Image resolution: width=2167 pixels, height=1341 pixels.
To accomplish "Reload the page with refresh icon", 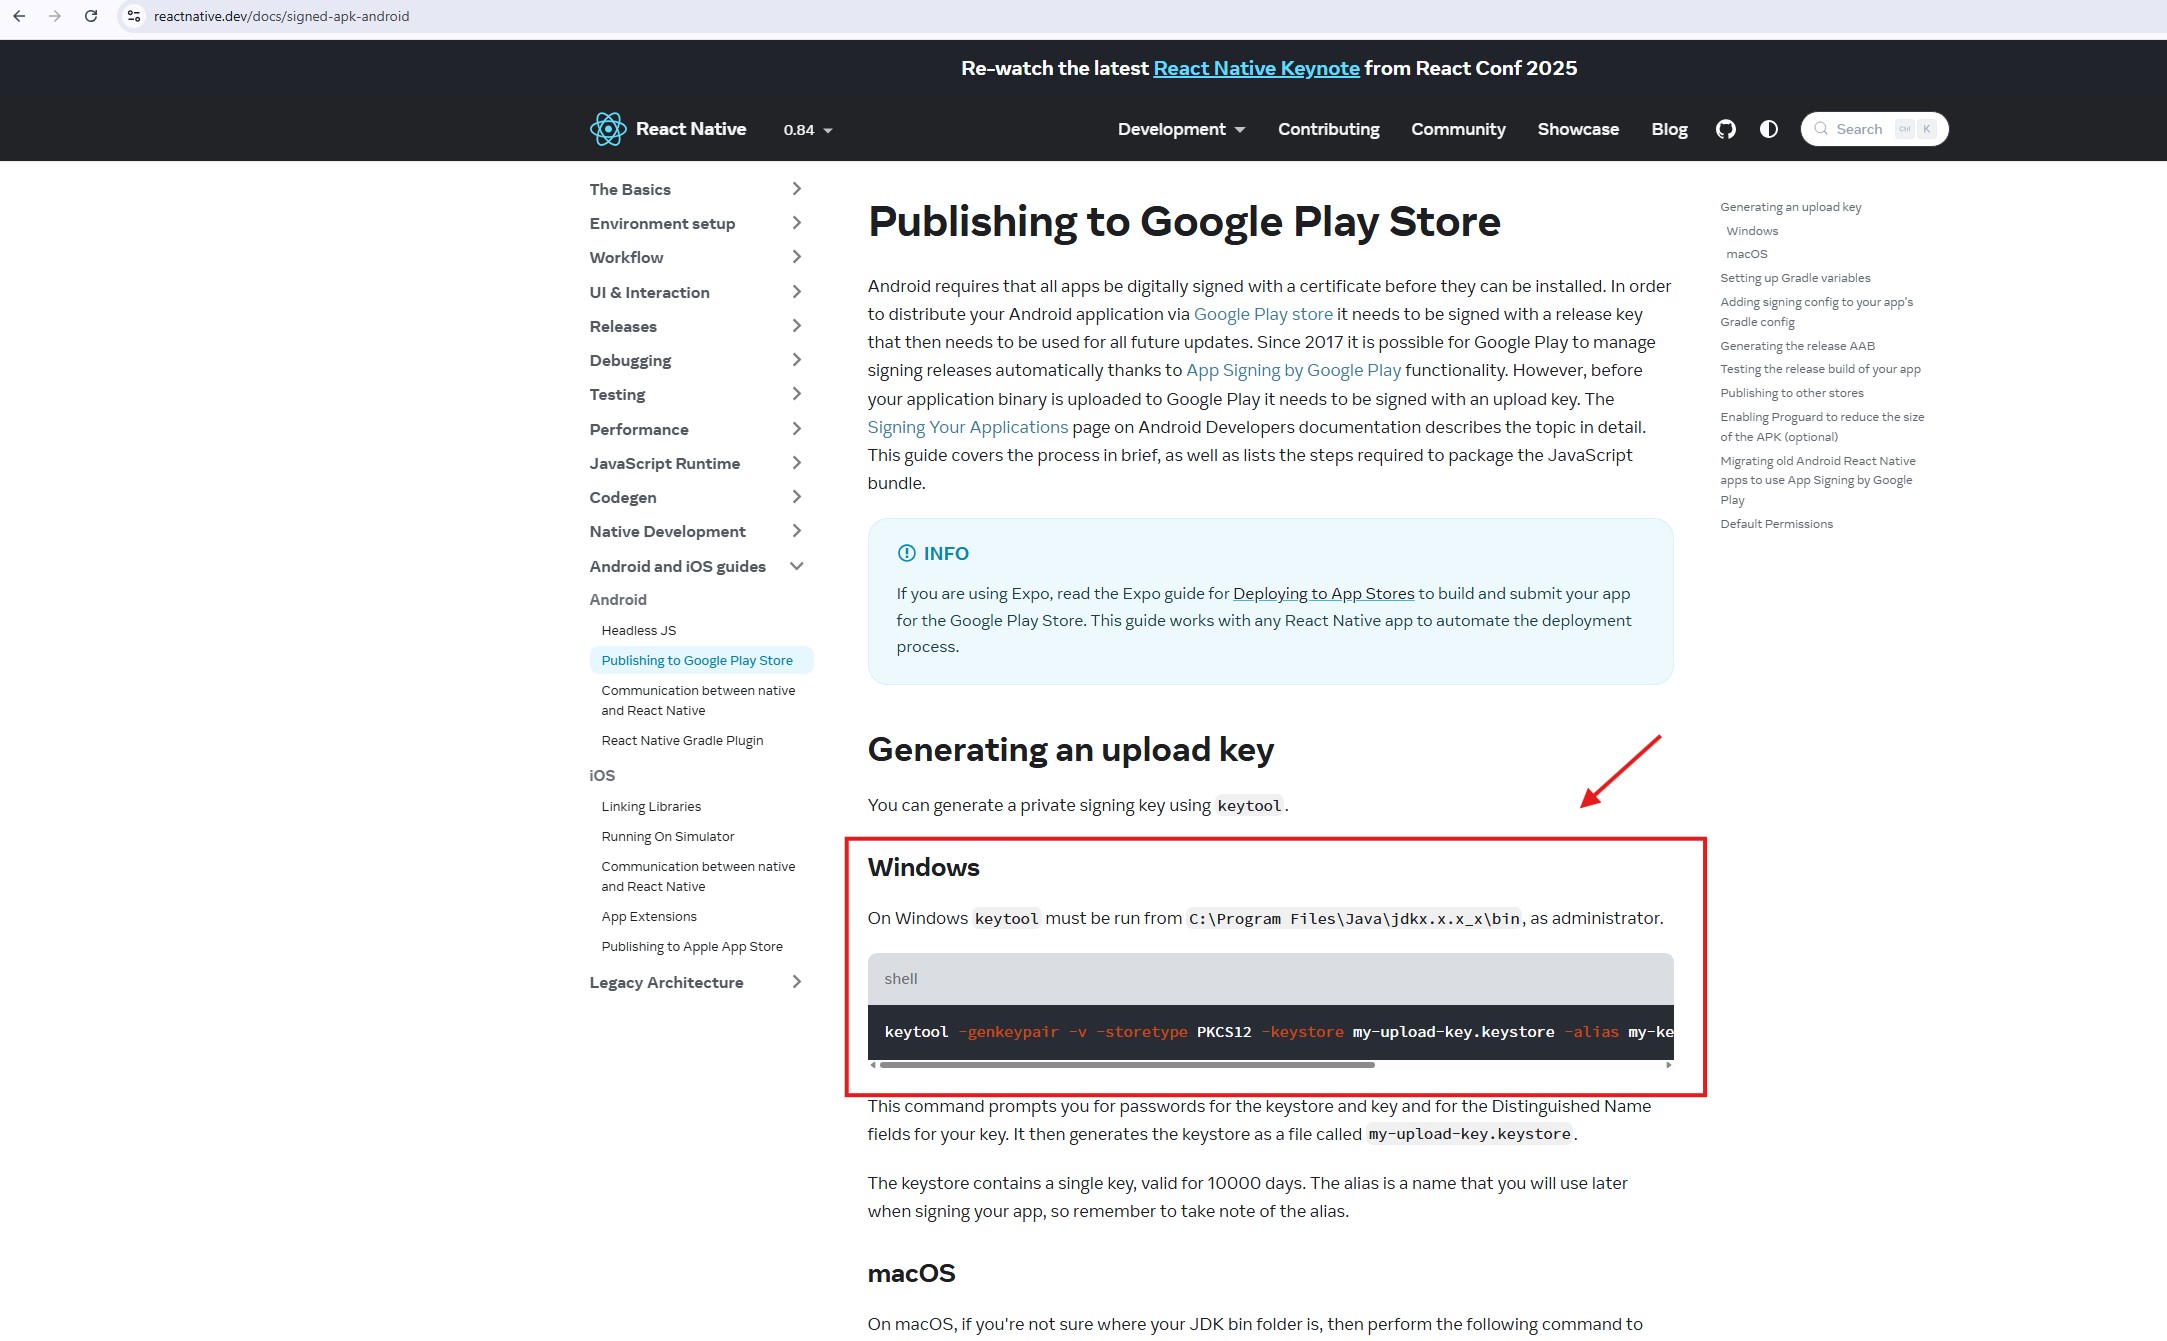I will click(91, 16).
